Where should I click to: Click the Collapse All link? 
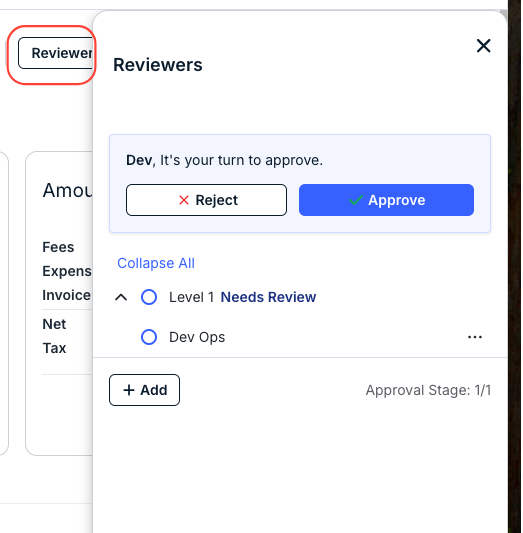pyautogui.click(x=156, y=263)
